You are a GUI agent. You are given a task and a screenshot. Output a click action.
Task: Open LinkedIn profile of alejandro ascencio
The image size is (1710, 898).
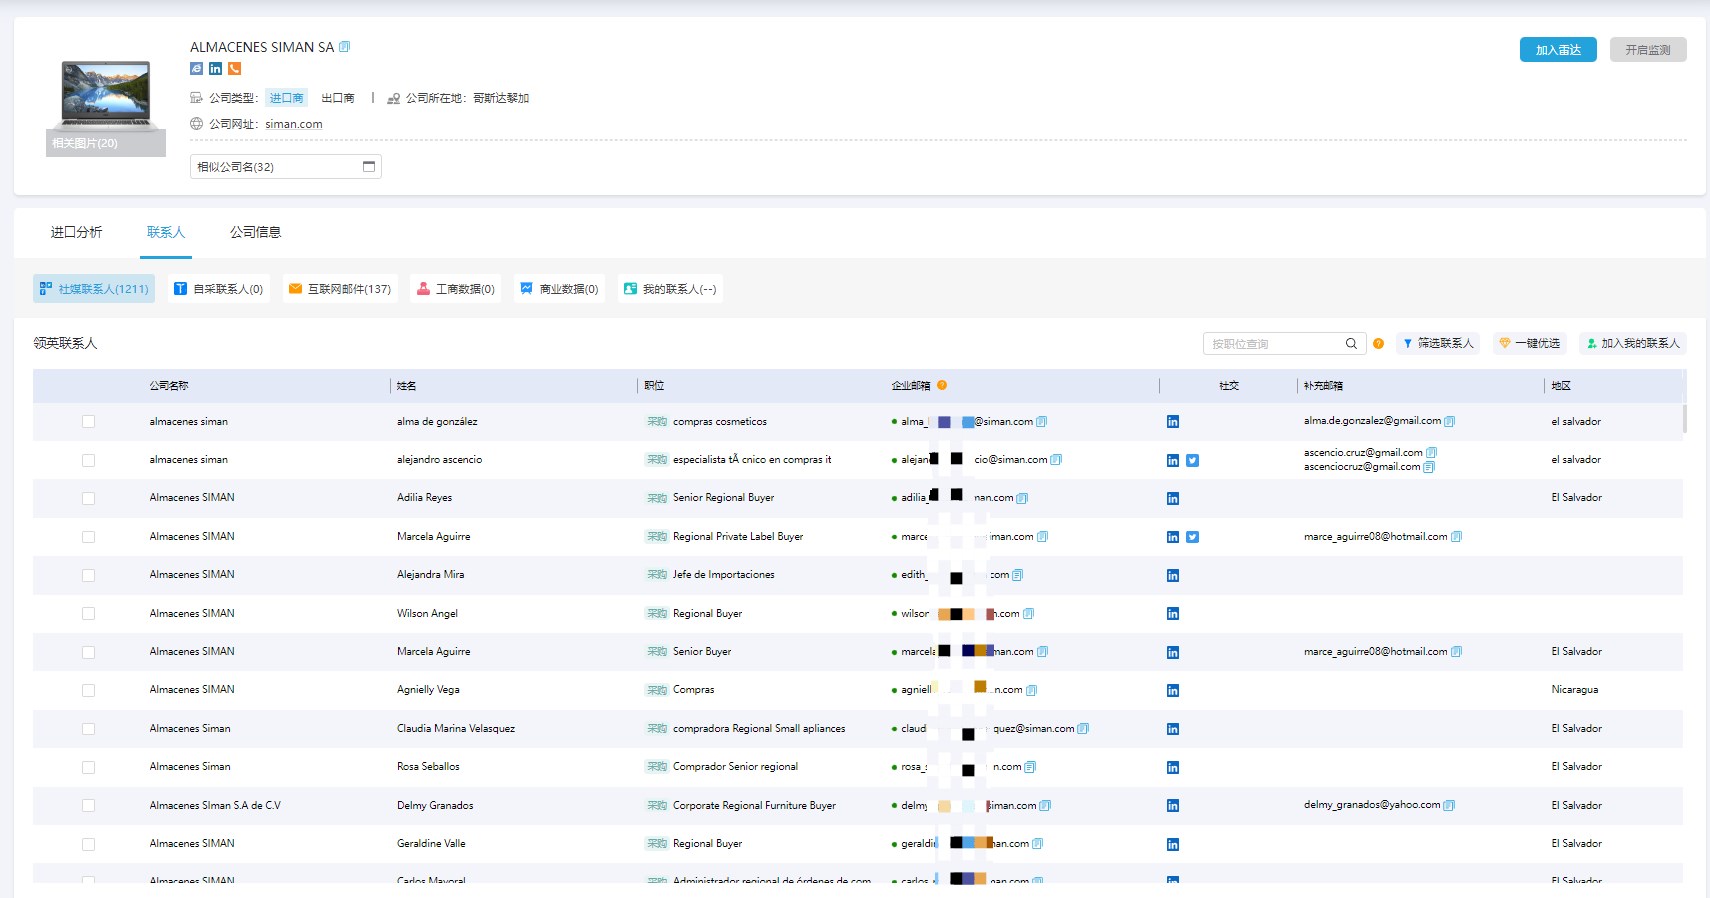[x=1173, y=461]
